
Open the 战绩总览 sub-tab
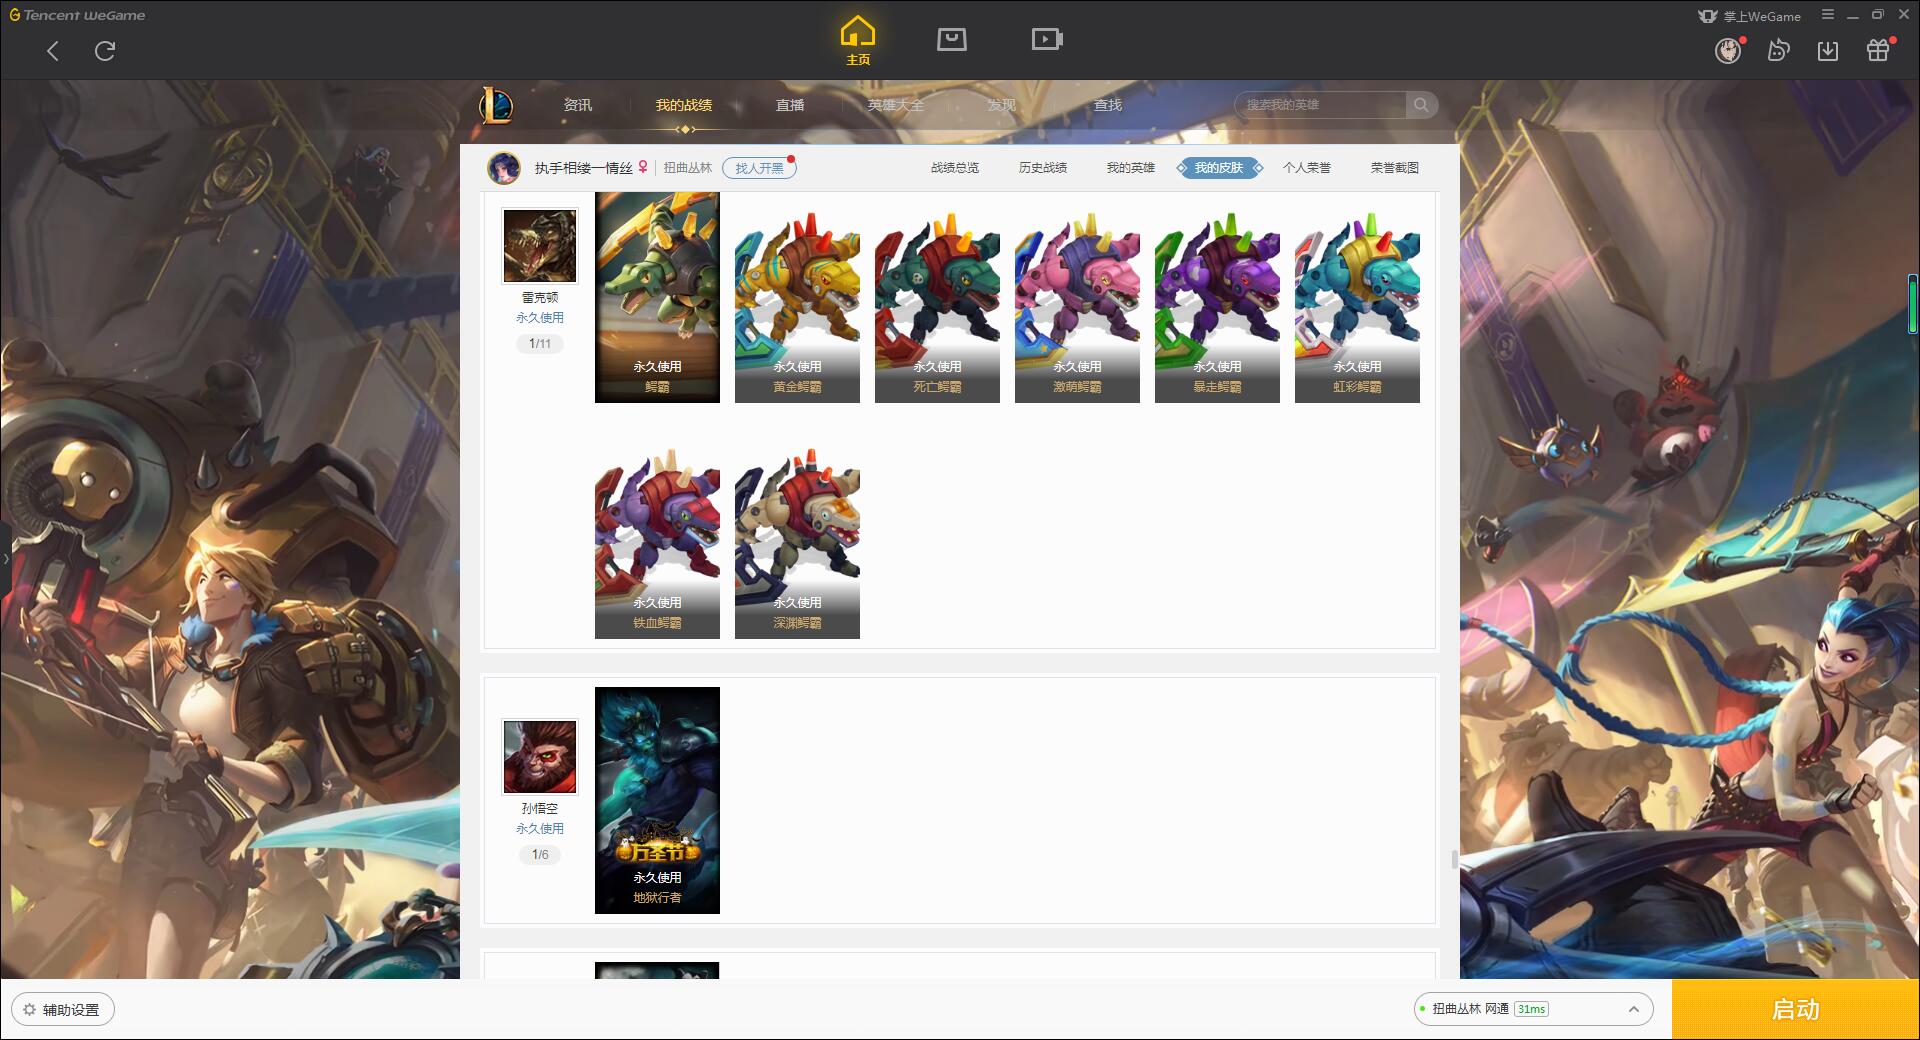pos(955,168)
